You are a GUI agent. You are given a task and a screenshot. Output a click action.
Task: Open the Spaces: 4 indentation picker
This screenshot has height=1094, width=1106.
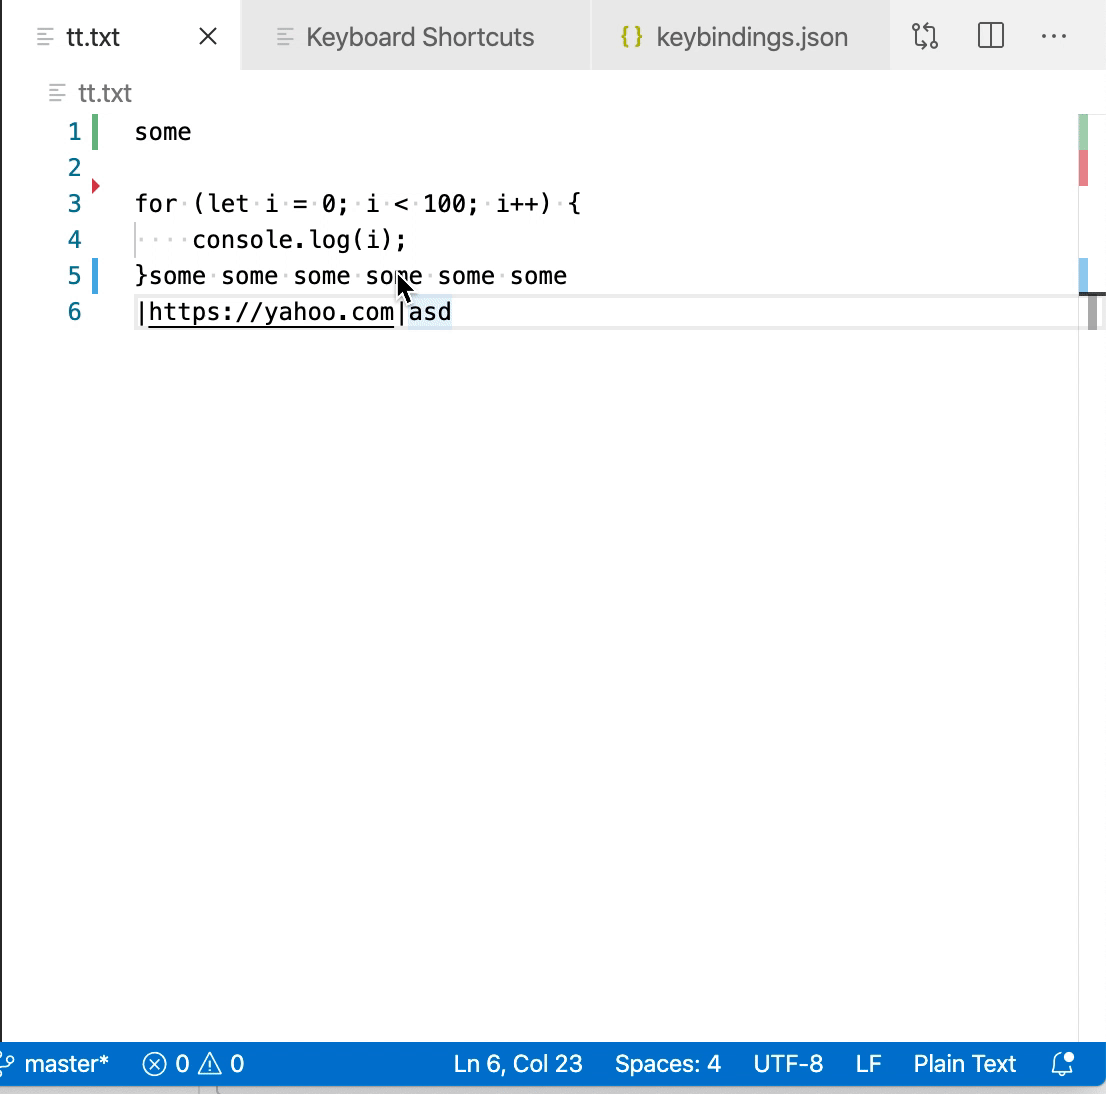click(668, 1064)
